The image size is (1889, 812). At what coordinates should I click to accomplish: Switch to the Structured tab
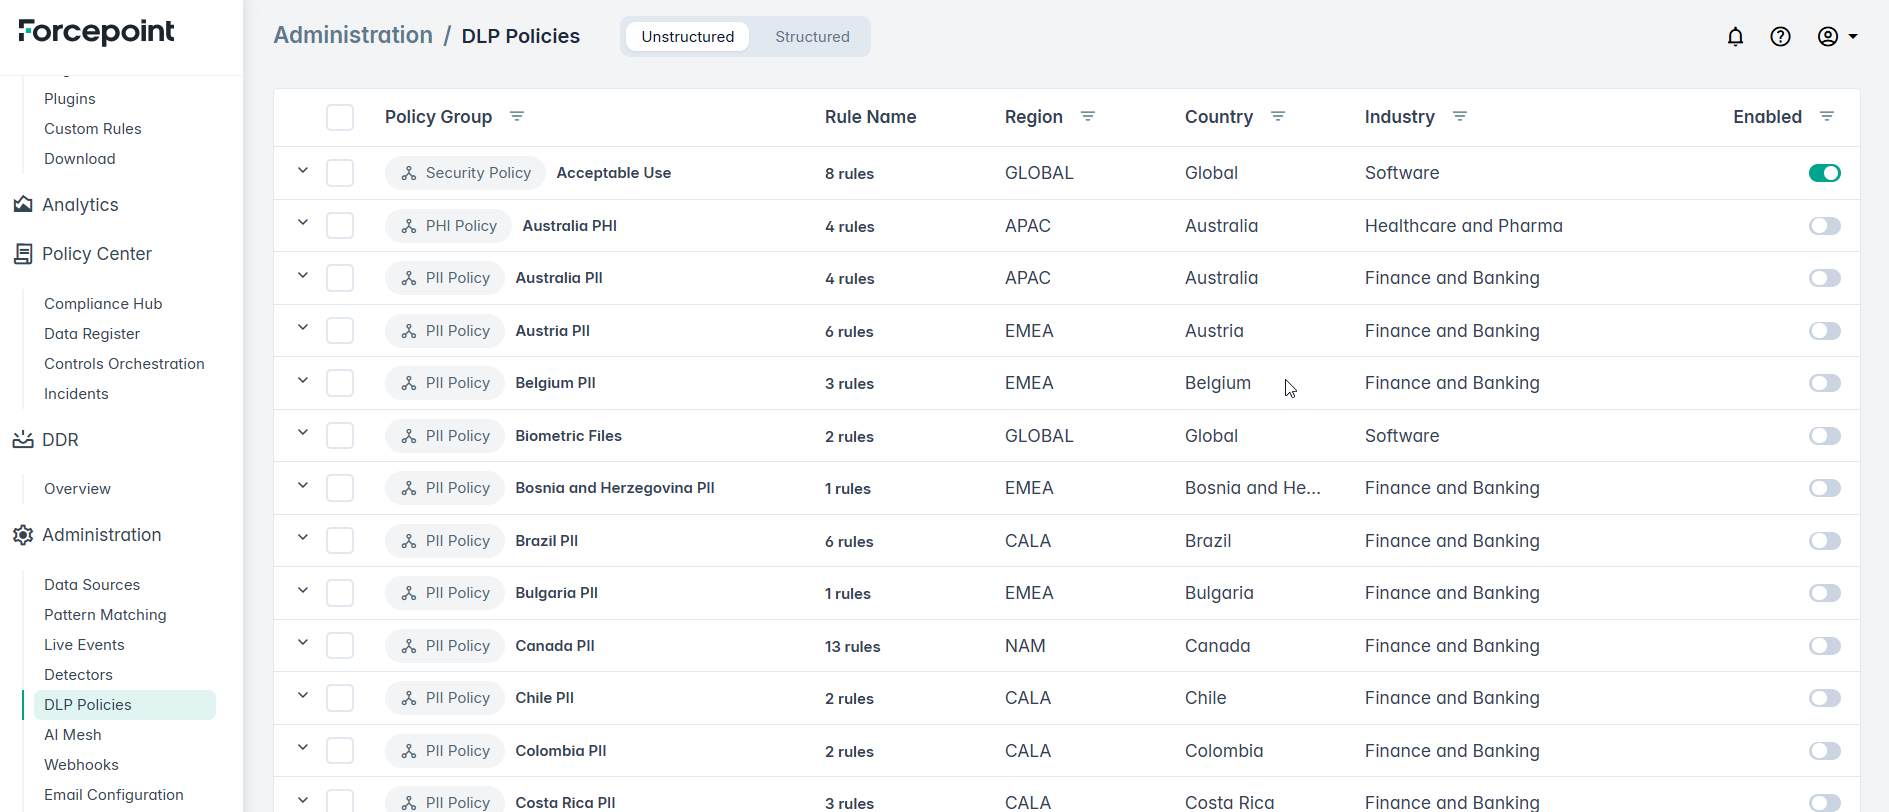[812, 37]
